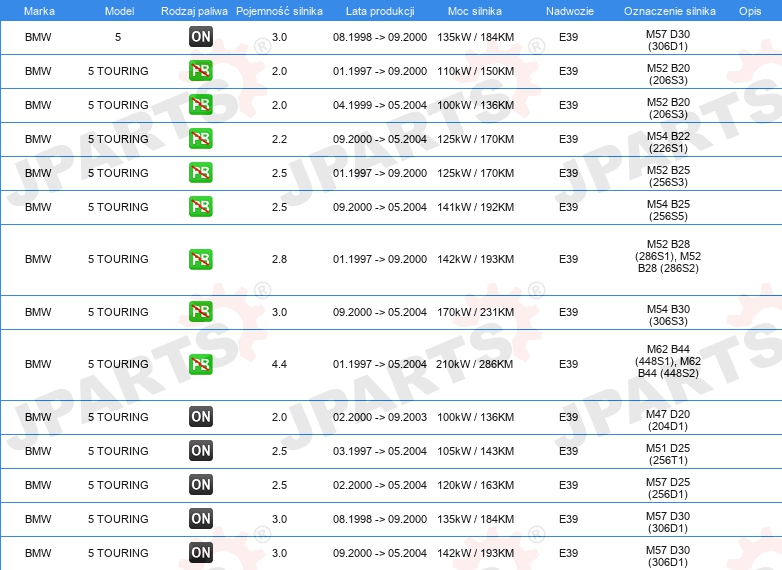Image resolution: width=782 pixels, height=570 pixels.
Task: Select the '110kW / 150KM' power cell
Action: click(475, 71)
